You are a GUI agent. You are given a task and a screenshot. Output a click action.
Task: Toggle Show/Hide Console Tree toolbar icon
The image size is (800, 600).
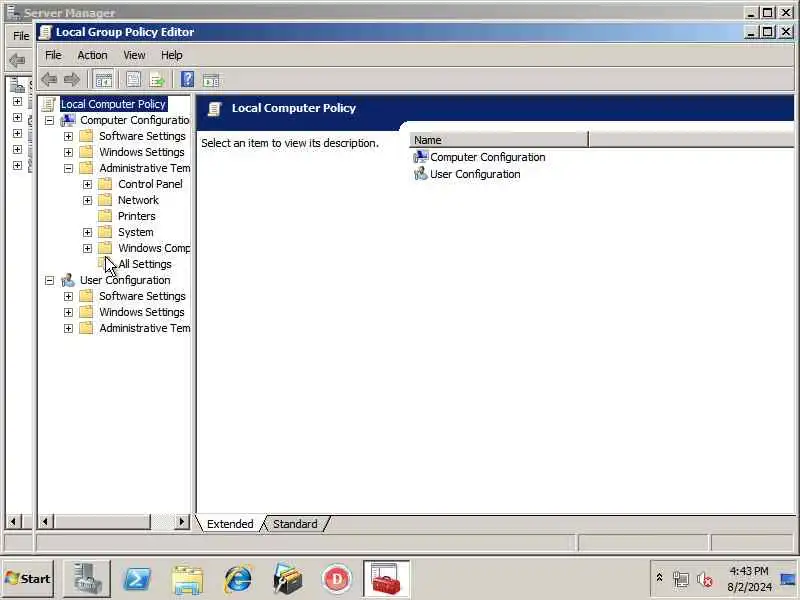tap(104, 80)
